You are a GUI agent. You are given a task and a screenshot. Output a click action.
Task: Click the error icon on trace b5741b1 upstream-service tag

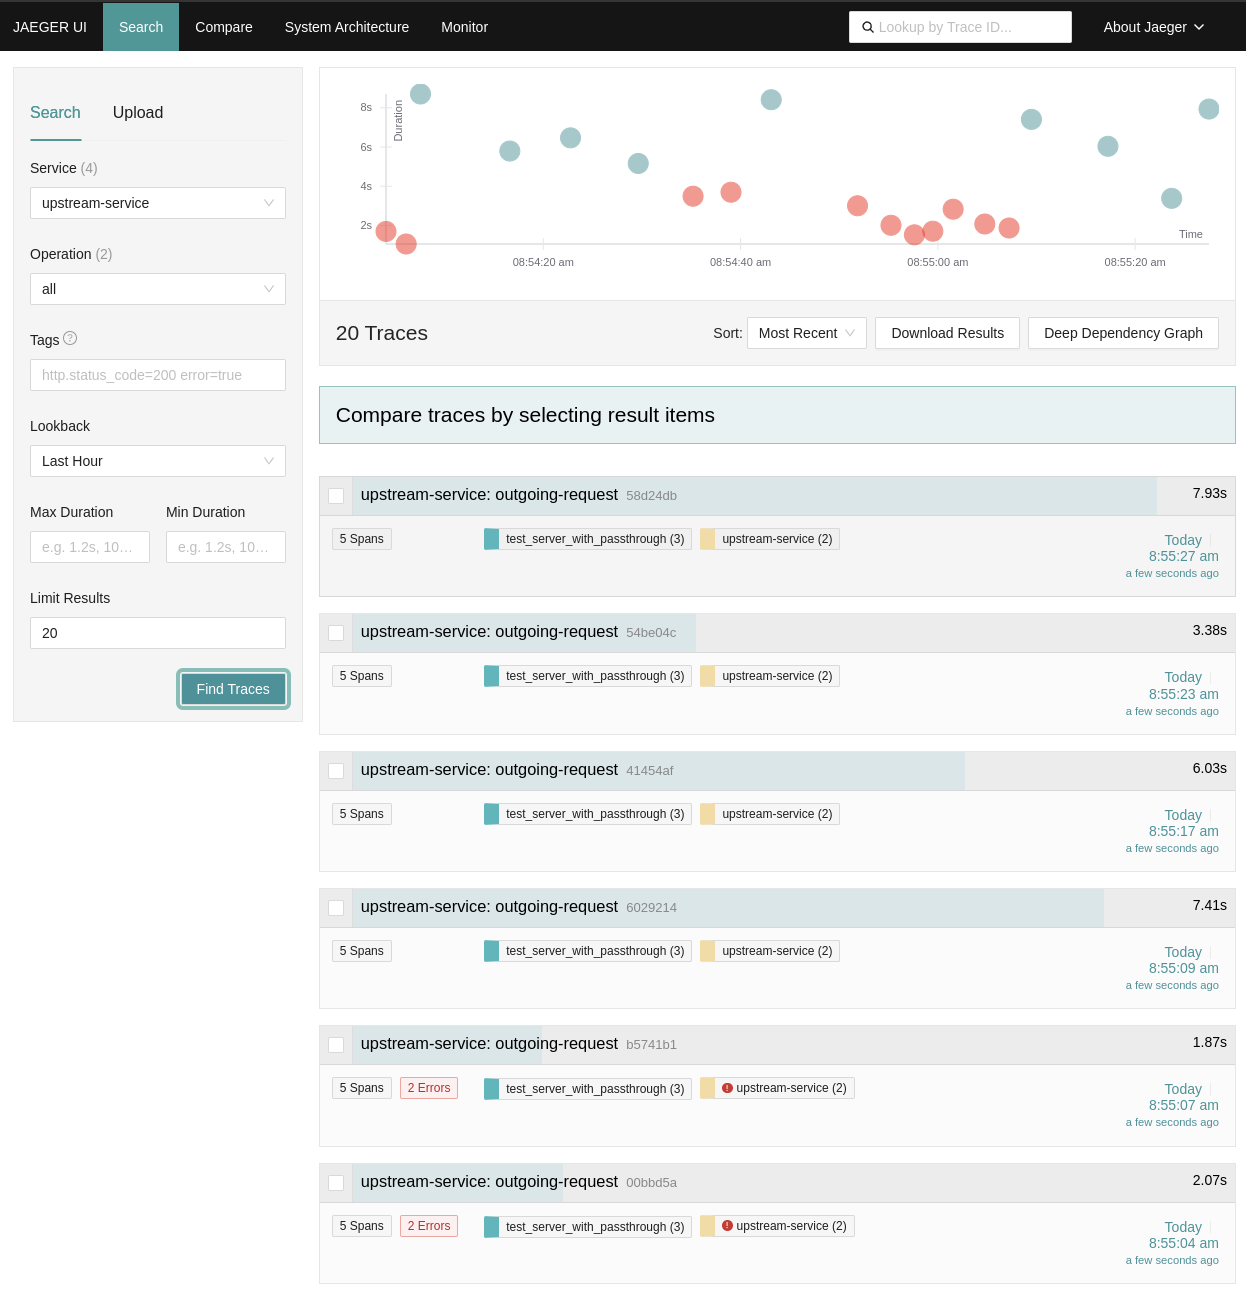point(727,1088)
